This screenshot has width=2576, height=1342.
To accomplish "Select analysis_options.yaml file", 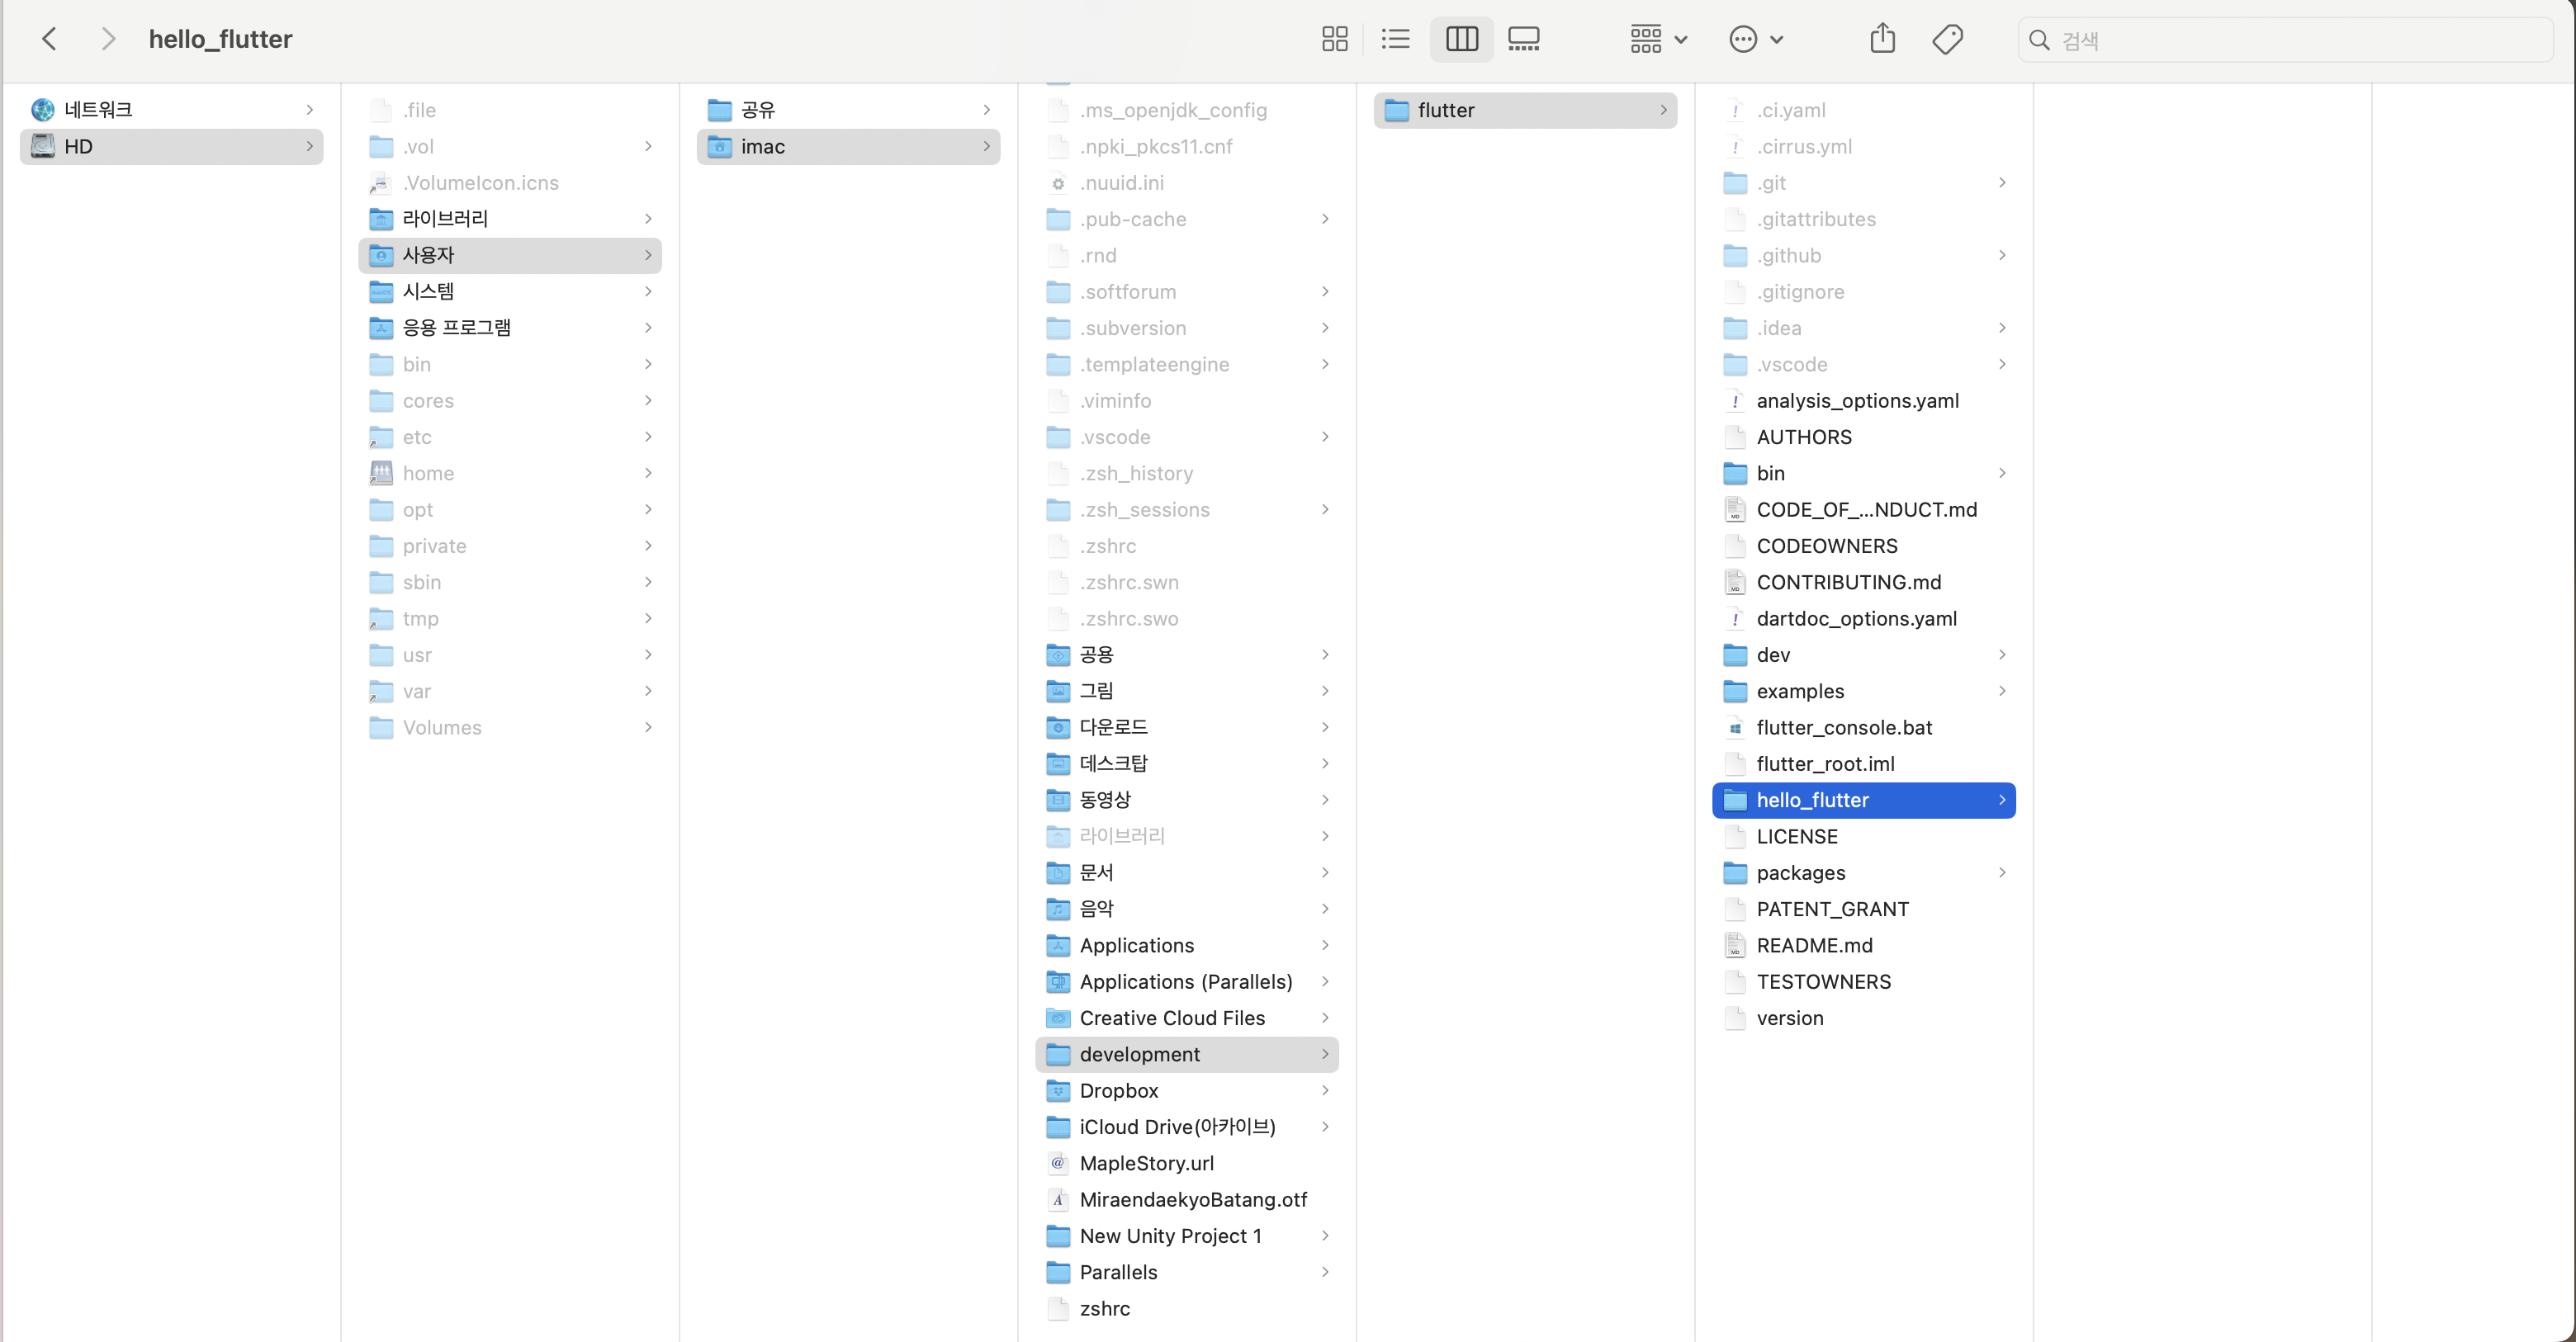I will pyautogui.click(x=1864, y=400).
